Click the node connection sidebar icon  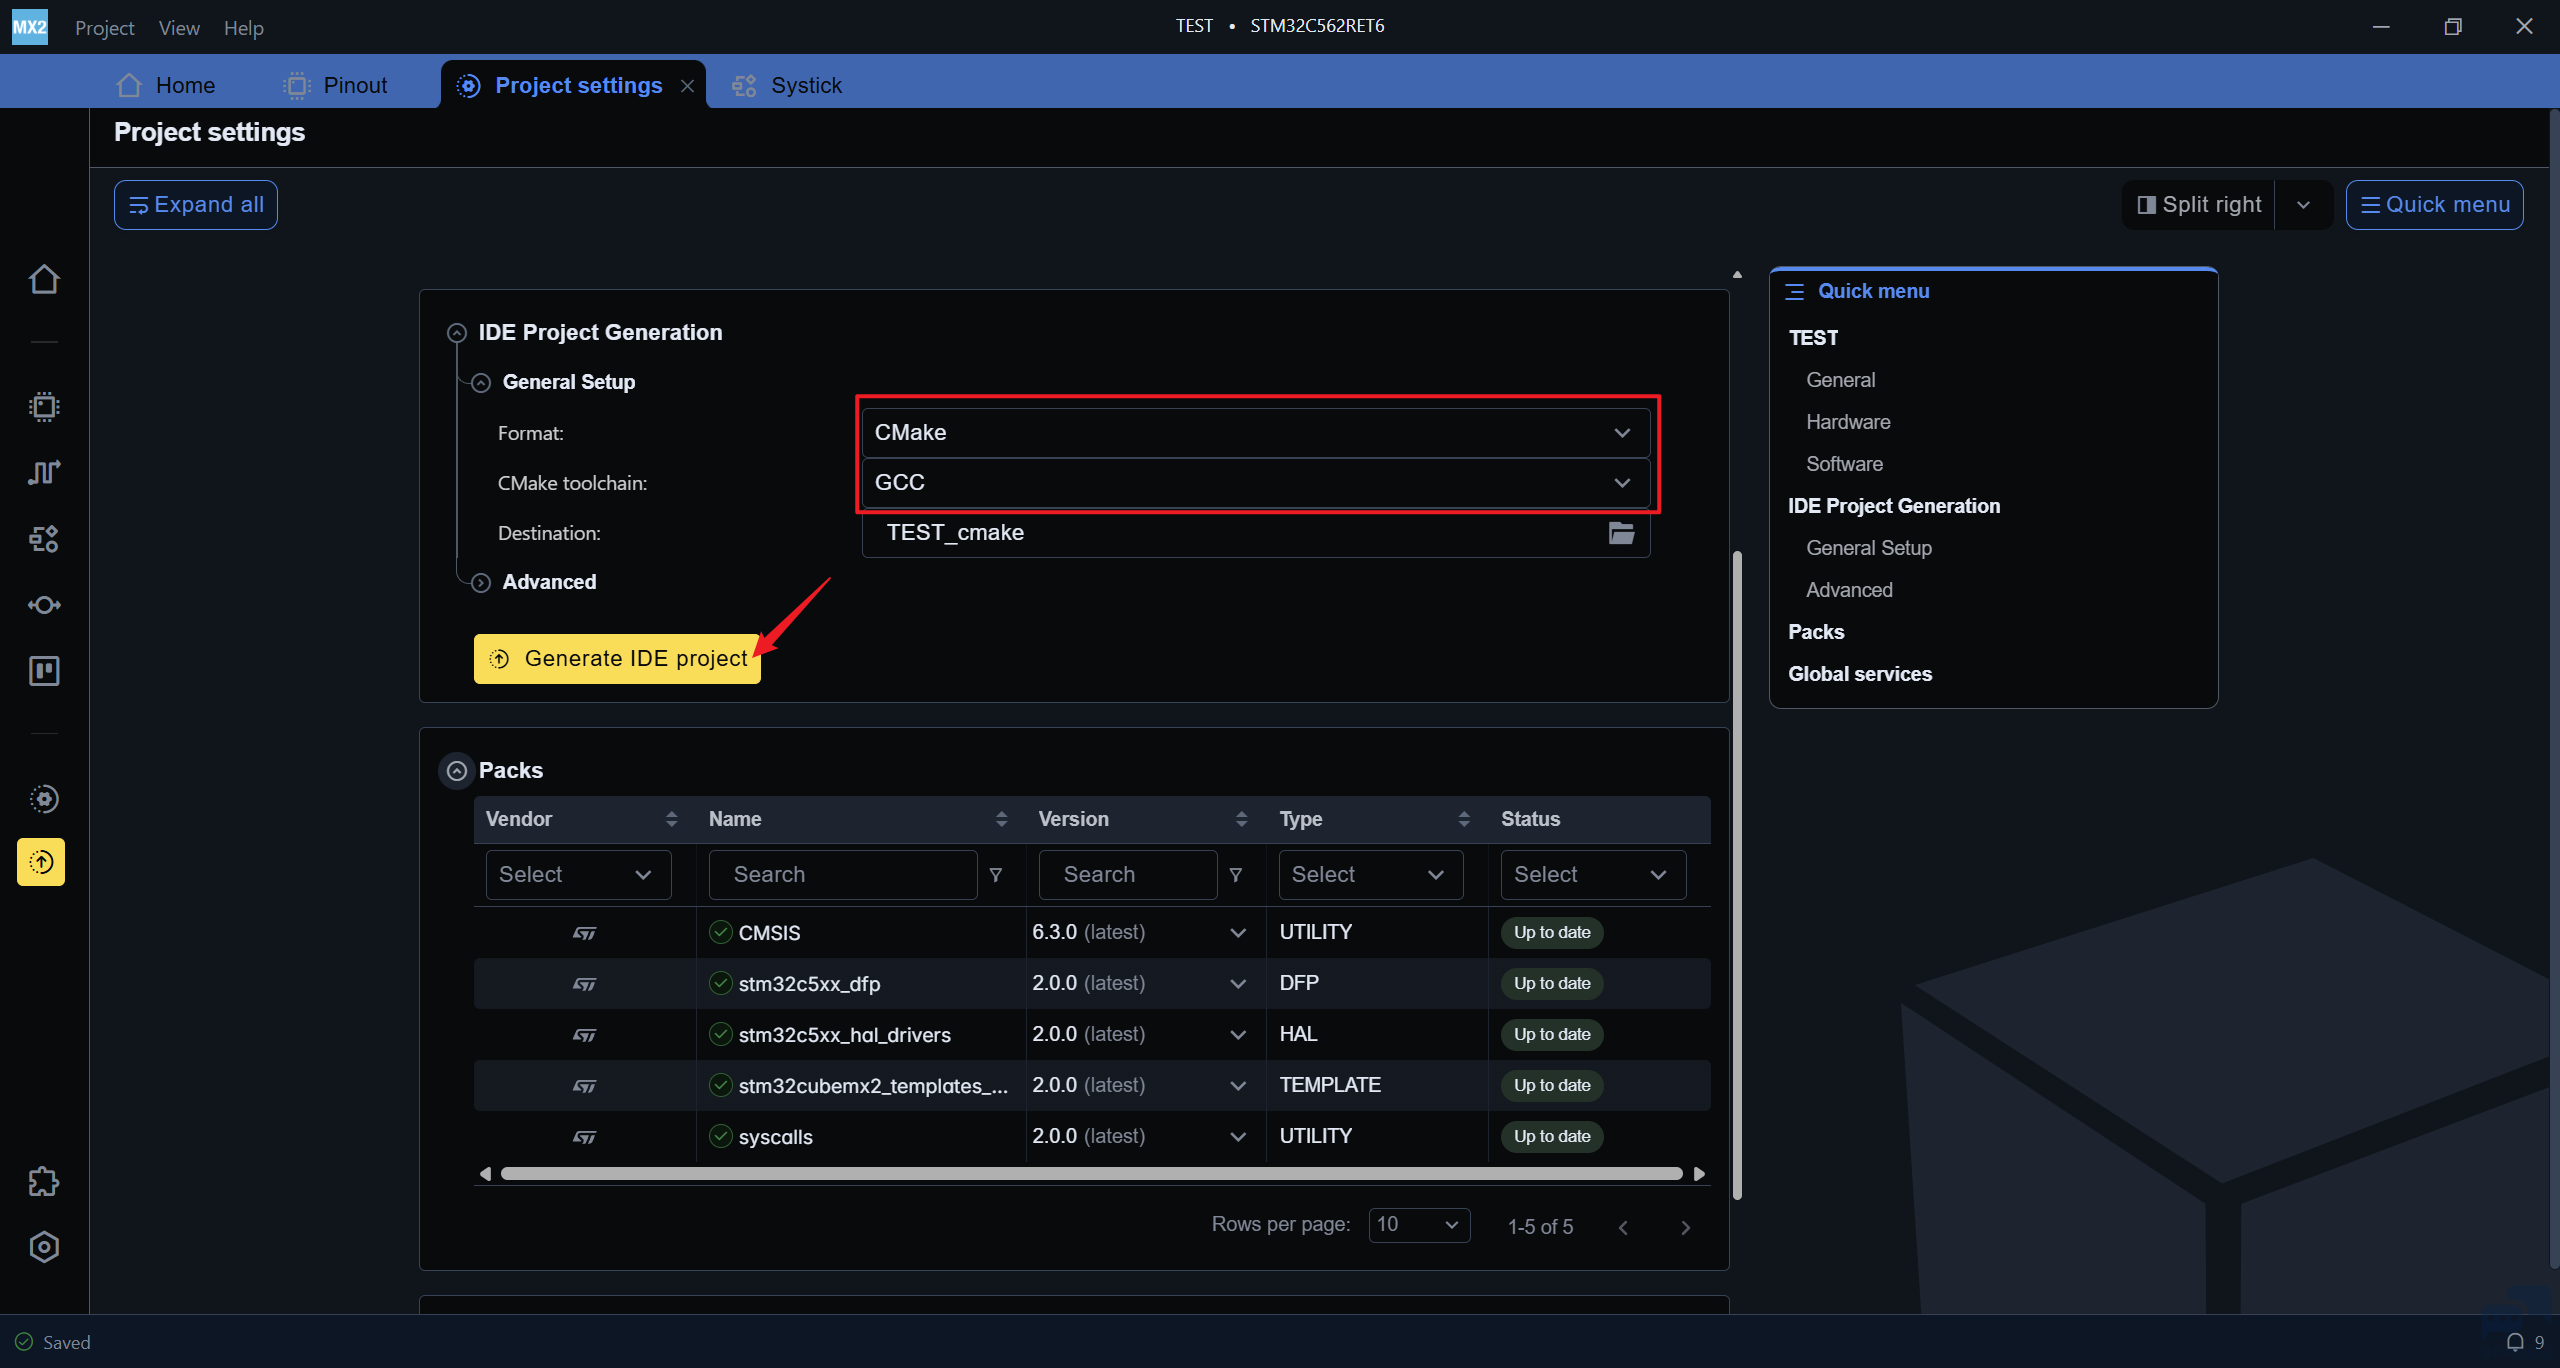pyautogui.click(x=44, y=605)
